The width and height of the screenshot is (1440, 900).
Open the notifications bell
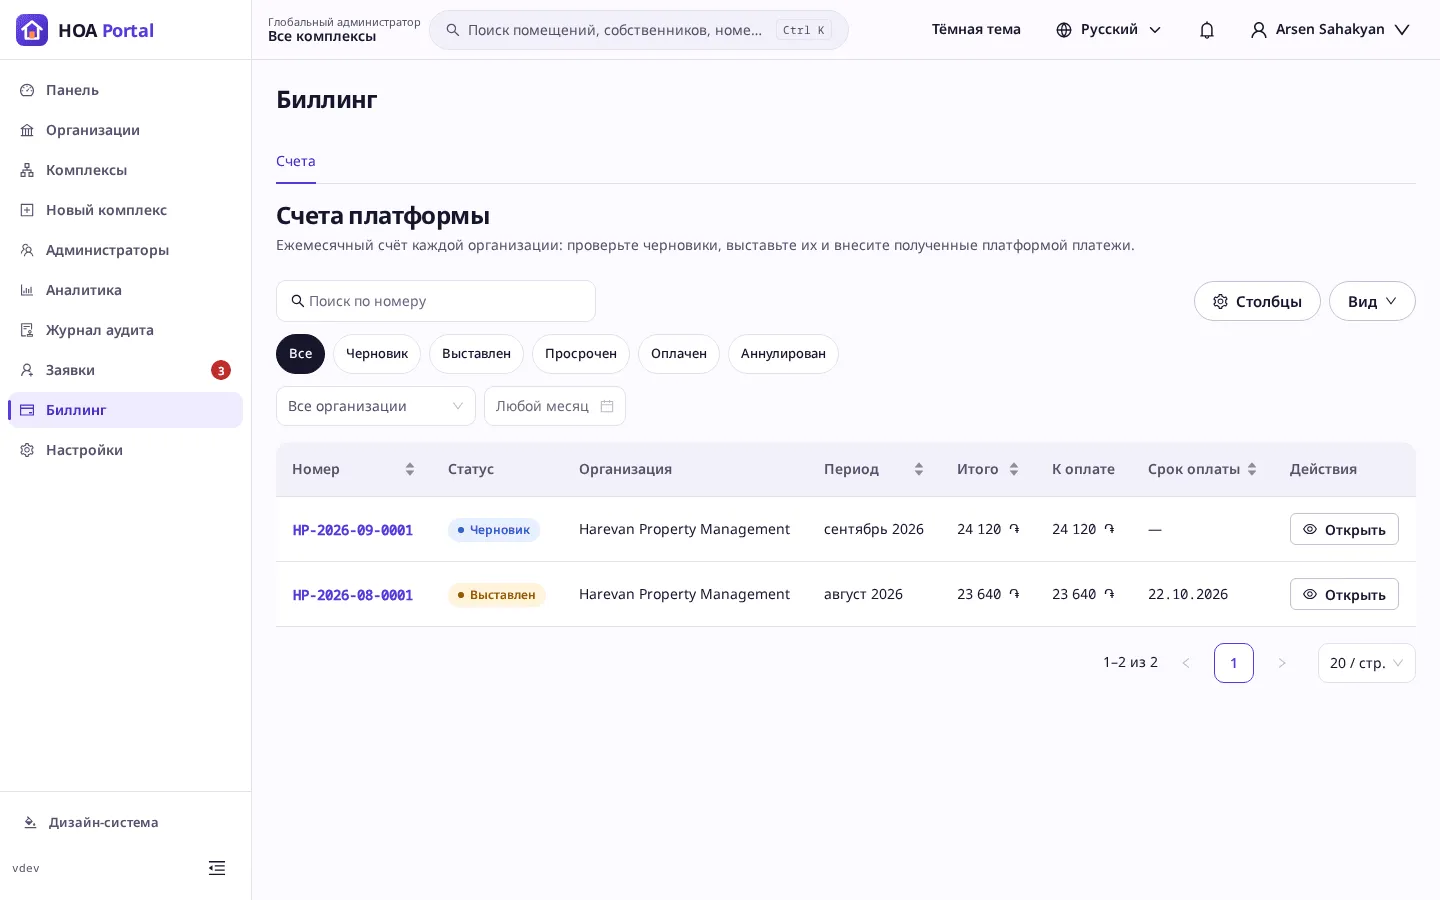1207,30
